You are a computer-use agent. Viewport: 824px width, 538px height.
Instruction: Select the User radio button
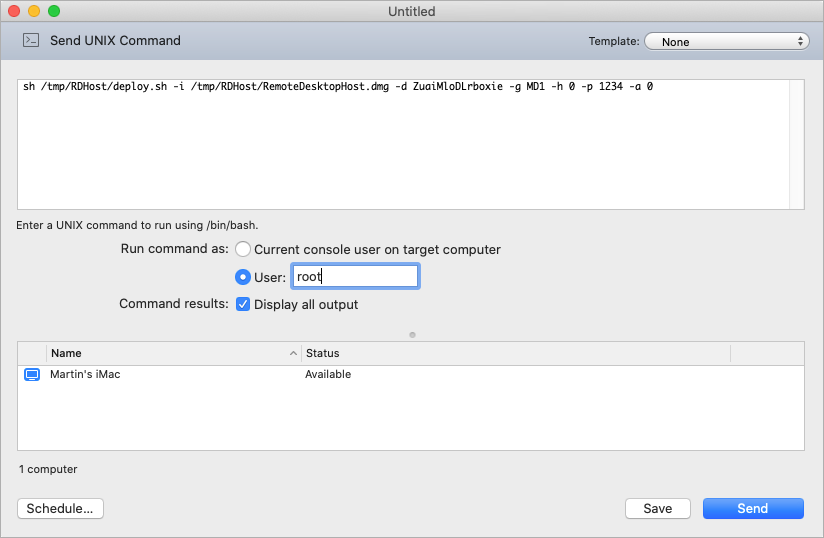click(x=243, y=277)
